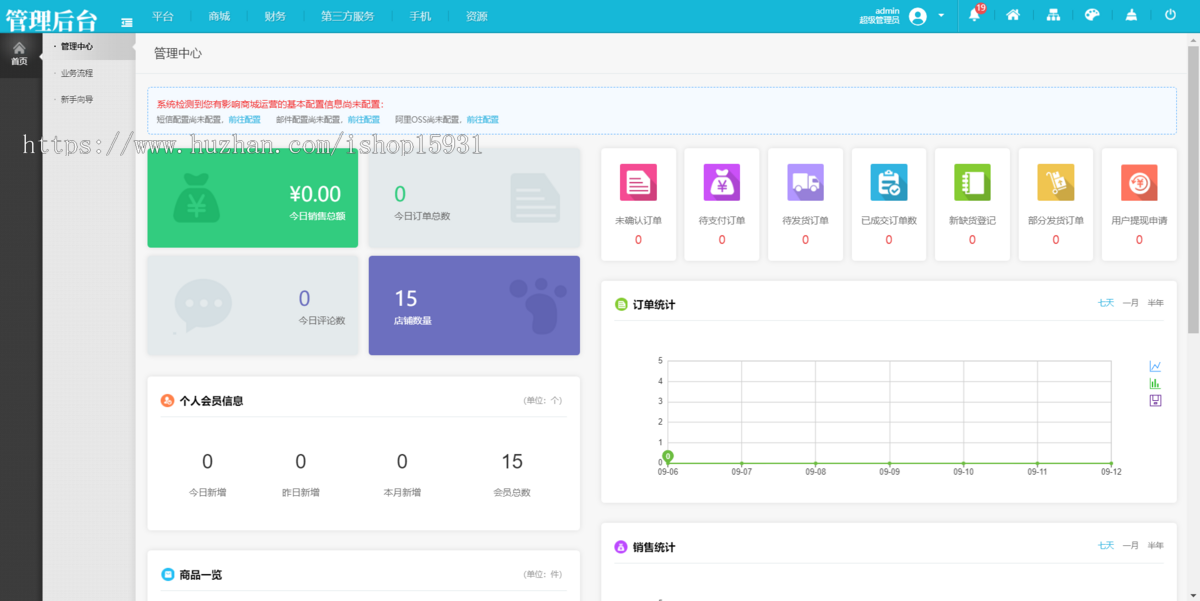Open 用户提现申请 icon card
The height and width of the screenshot is (601, 1200).
[1139, 204]
